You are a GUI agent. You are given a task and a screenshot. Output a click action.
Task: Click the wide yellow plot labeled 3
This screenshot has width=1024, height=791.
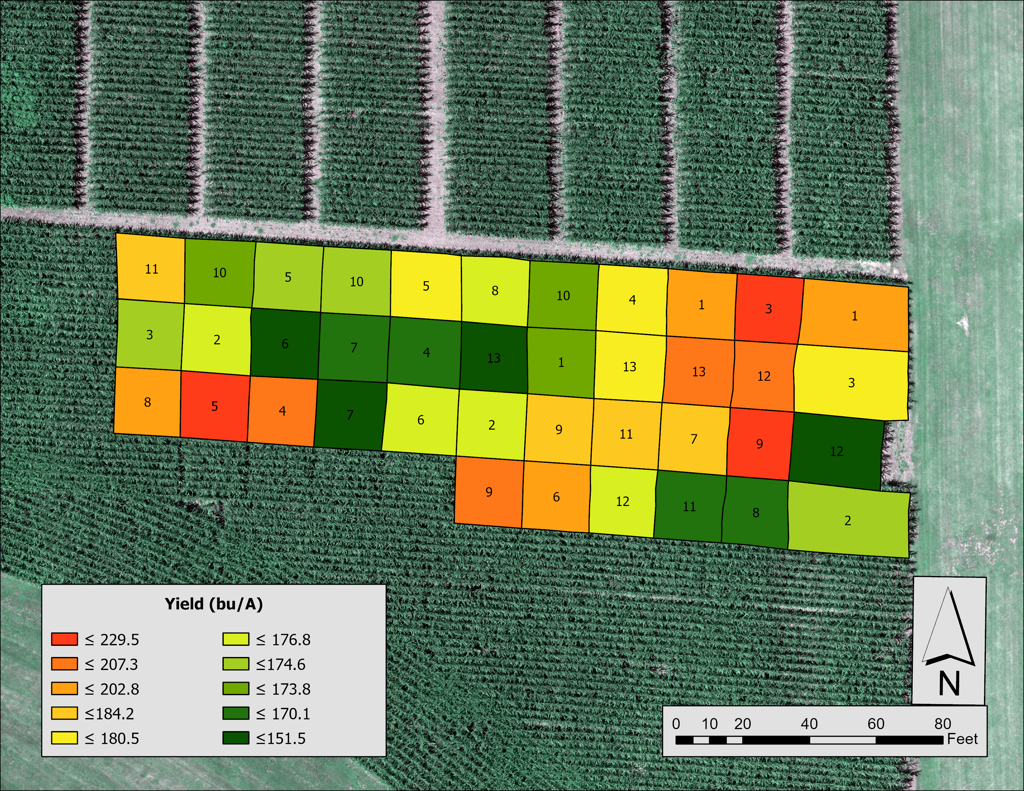point(851,382)
